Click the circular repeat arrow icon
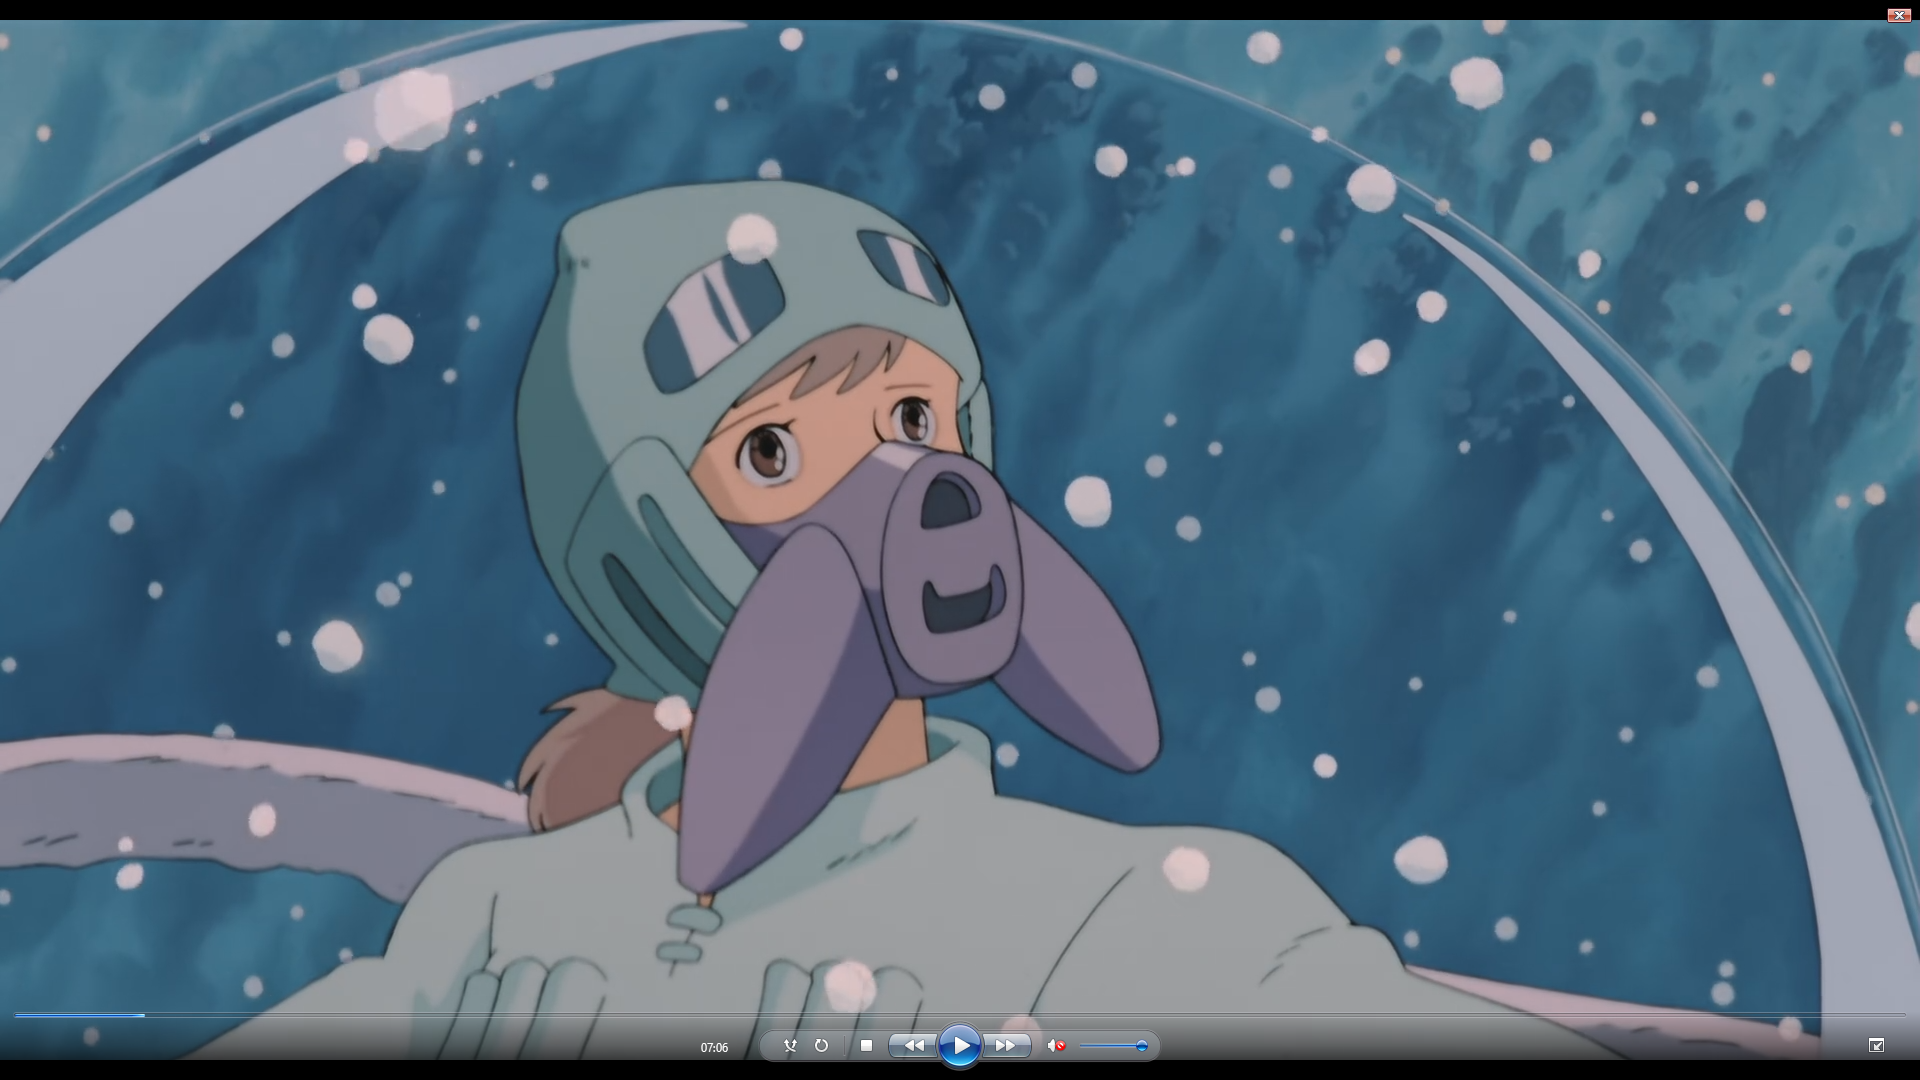Image resolution: width=1920 pixels, height=1080 pixels. pos(821,1045)
